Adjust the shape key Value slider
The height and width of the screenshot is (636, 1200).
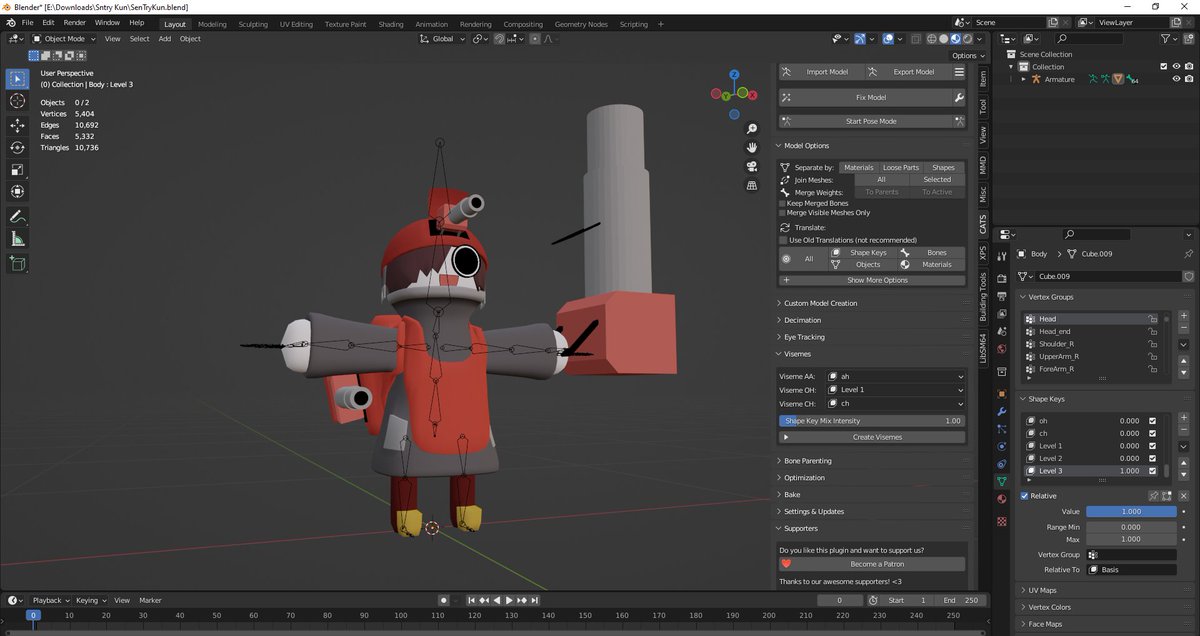pyautogui.click(x=1131, y=511)
